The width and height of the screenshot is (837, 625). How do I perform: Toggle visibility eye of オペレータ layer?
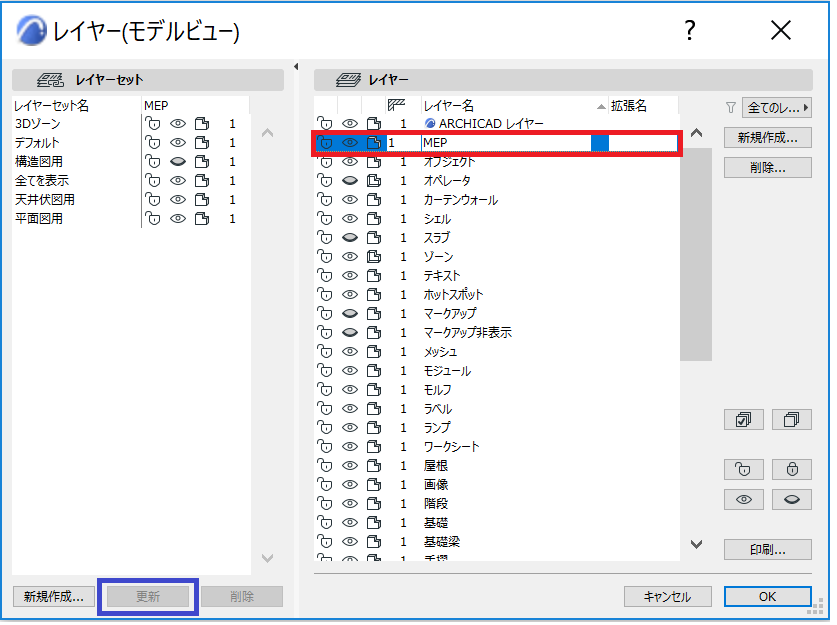pos(352,182)
